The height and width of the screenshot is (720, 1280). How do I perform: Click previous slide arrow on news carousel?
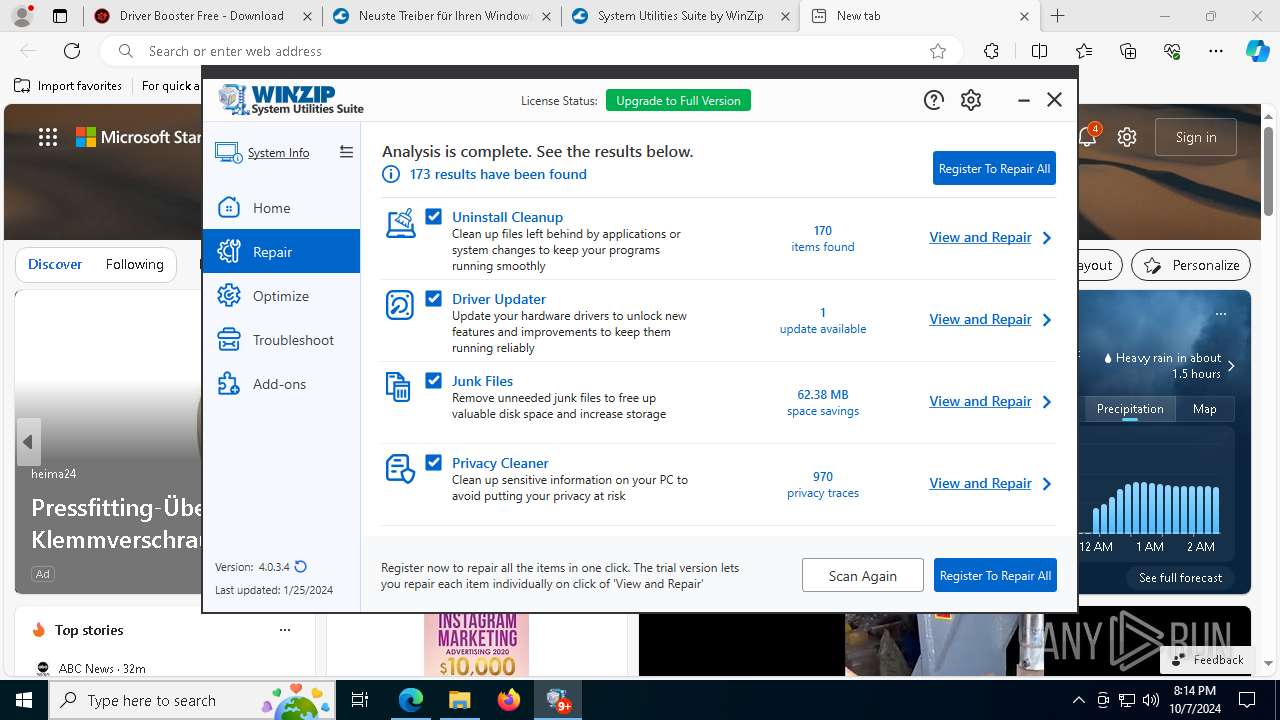coord(28,442)
